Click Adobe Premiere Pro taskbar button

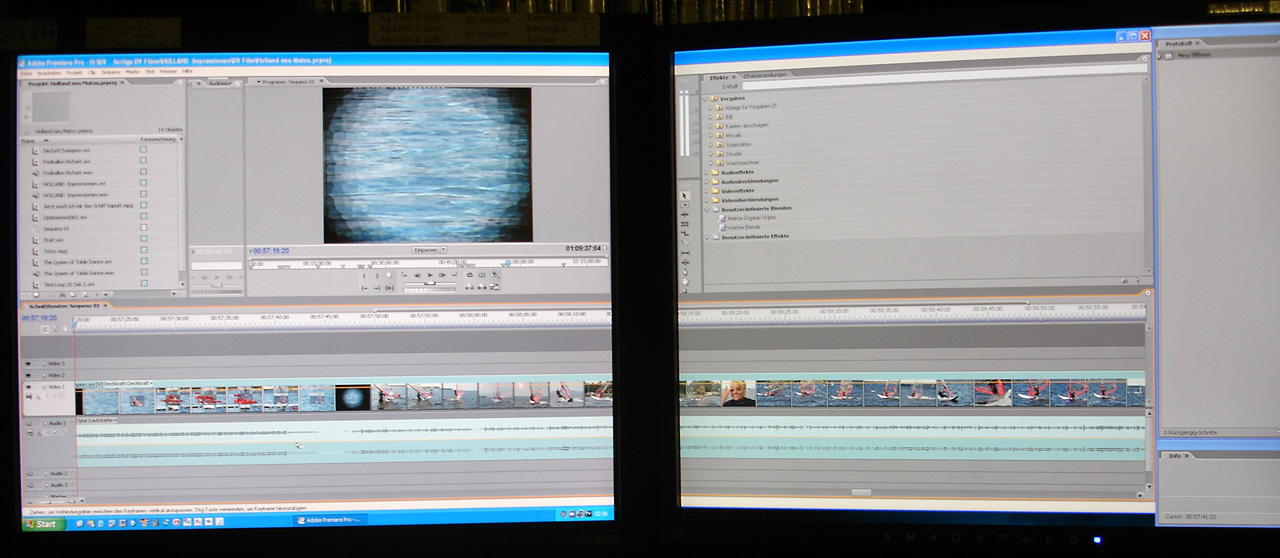(330, 520)
